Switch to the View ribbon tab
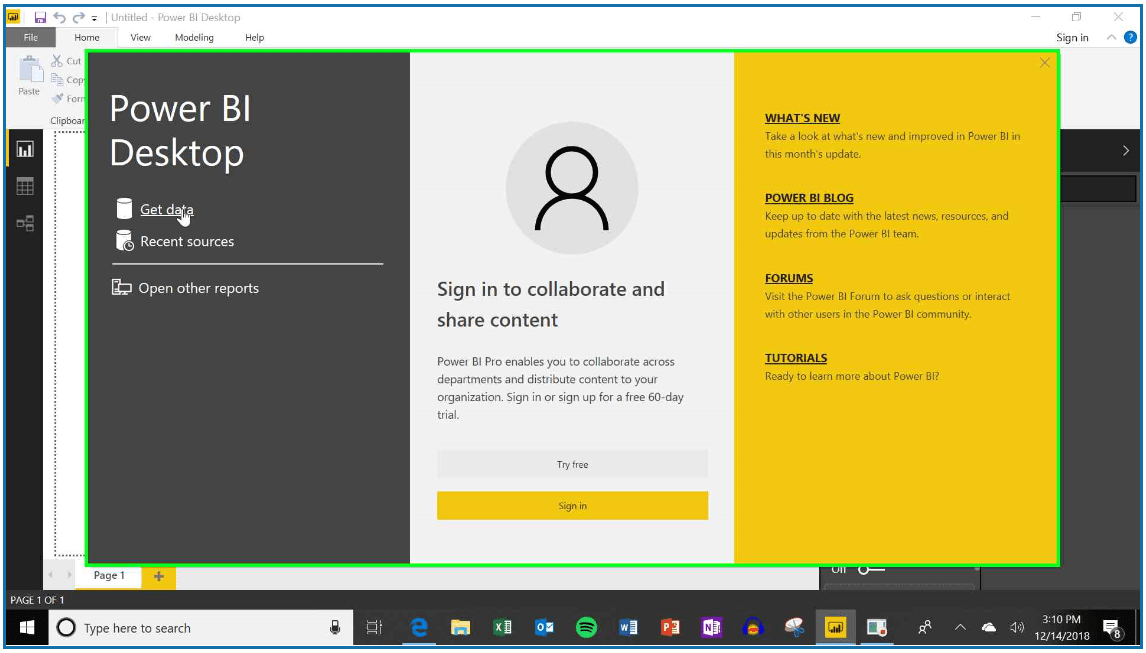This screenshot has height=653, width=1146. 140,37
